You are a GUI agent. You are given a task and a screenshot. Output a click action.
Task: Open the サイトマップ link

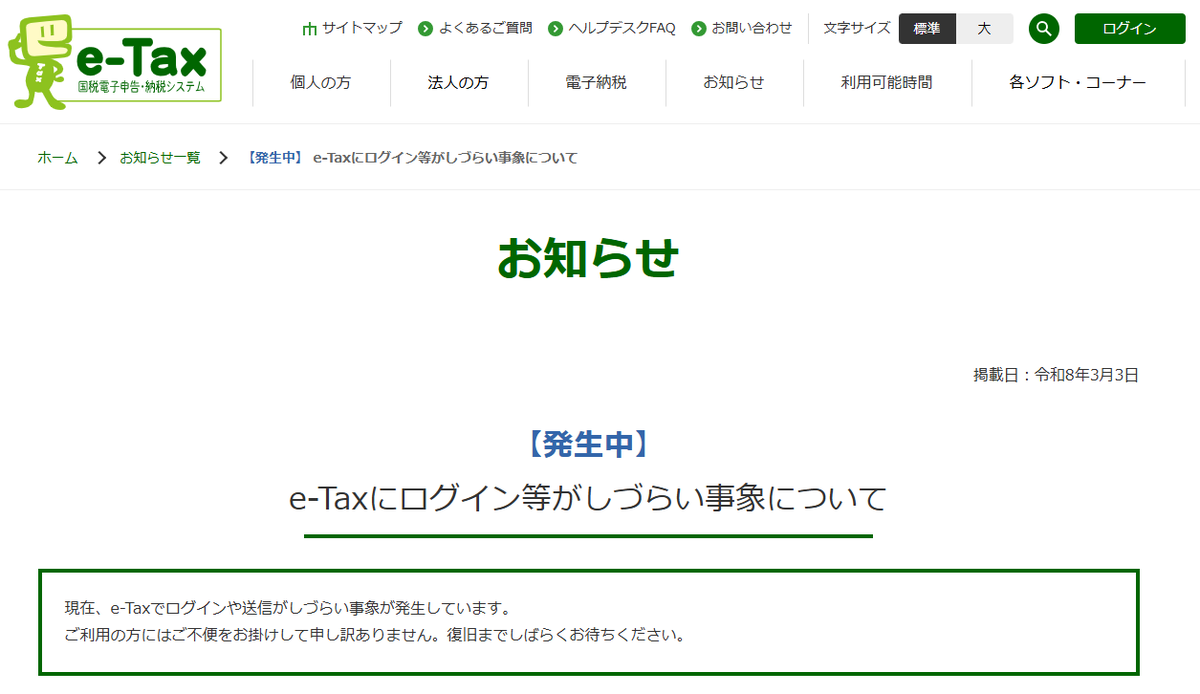point(362,28)
